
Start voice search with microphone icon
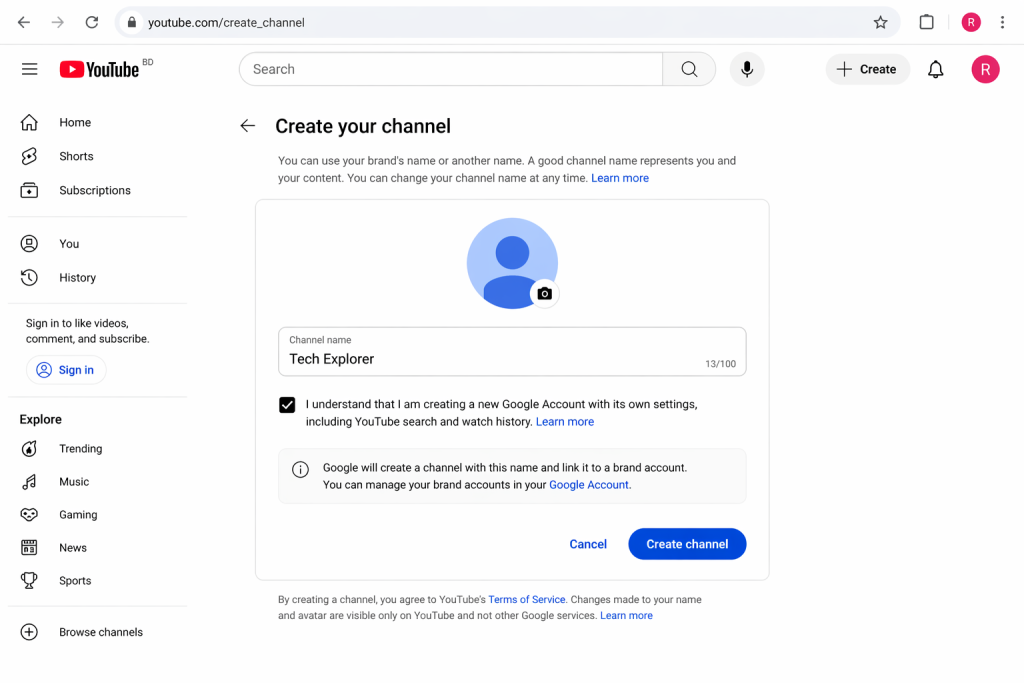pyautogui.click(x=746, y=69)
